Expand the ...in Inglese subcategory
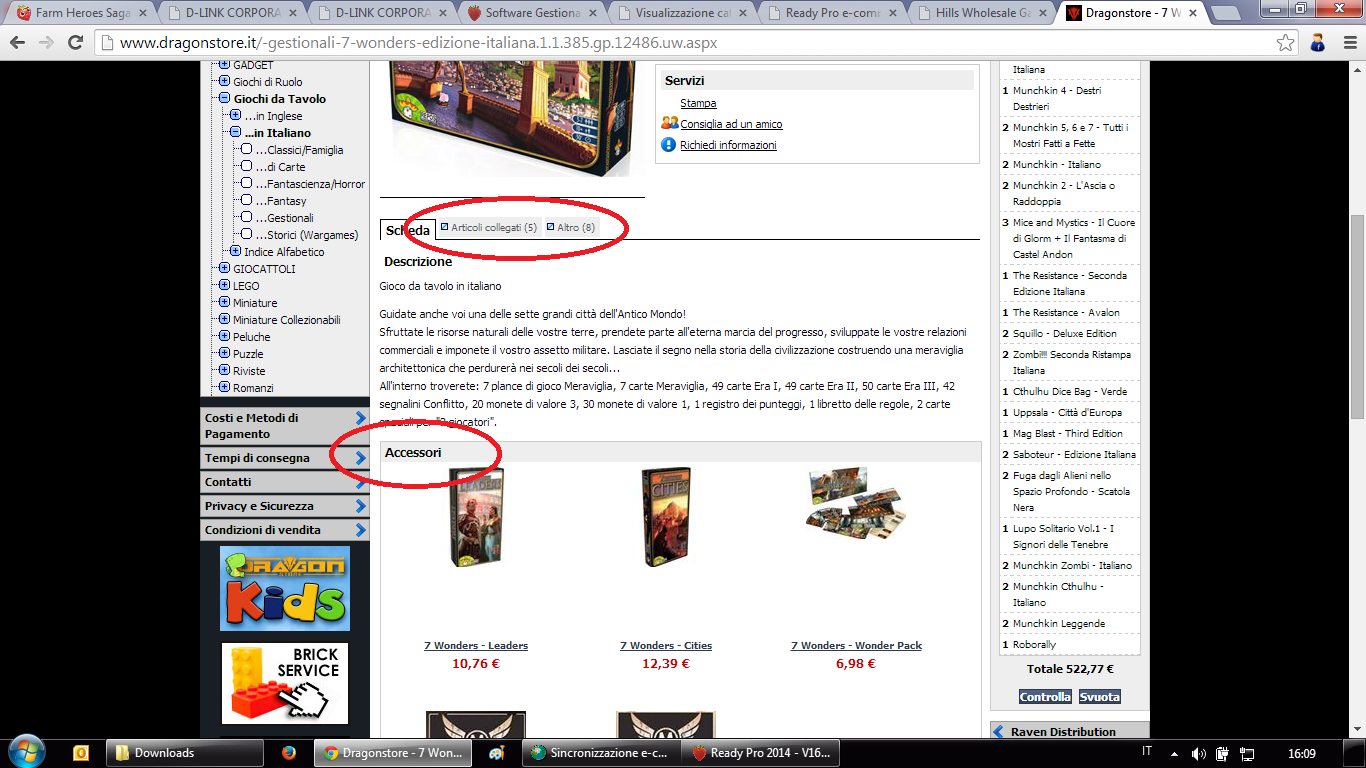 (x=235, y=116)
